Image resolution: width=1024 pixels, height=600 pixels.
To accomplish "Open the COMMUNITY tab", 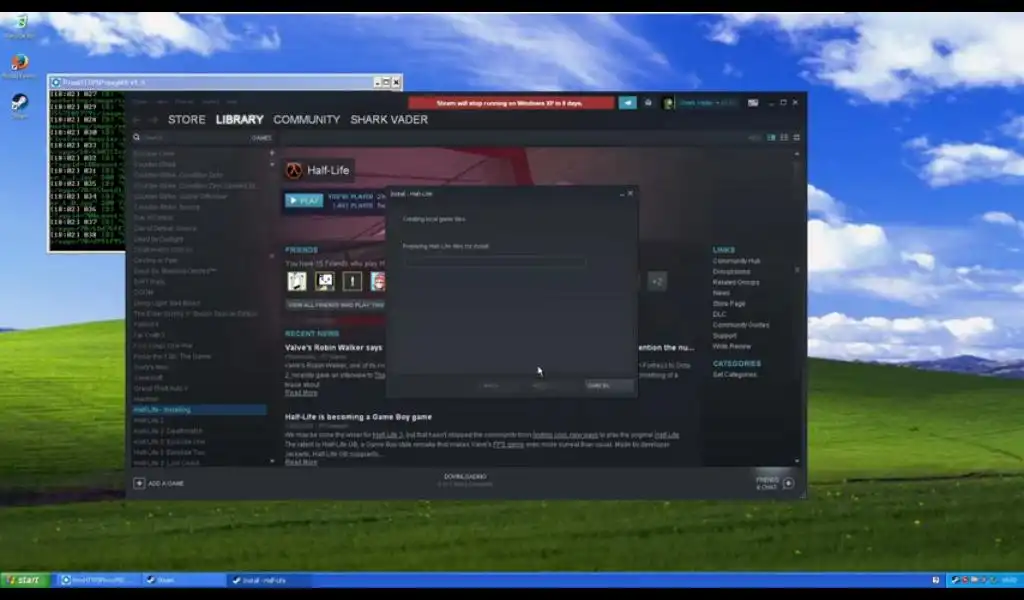I will 306,119.
